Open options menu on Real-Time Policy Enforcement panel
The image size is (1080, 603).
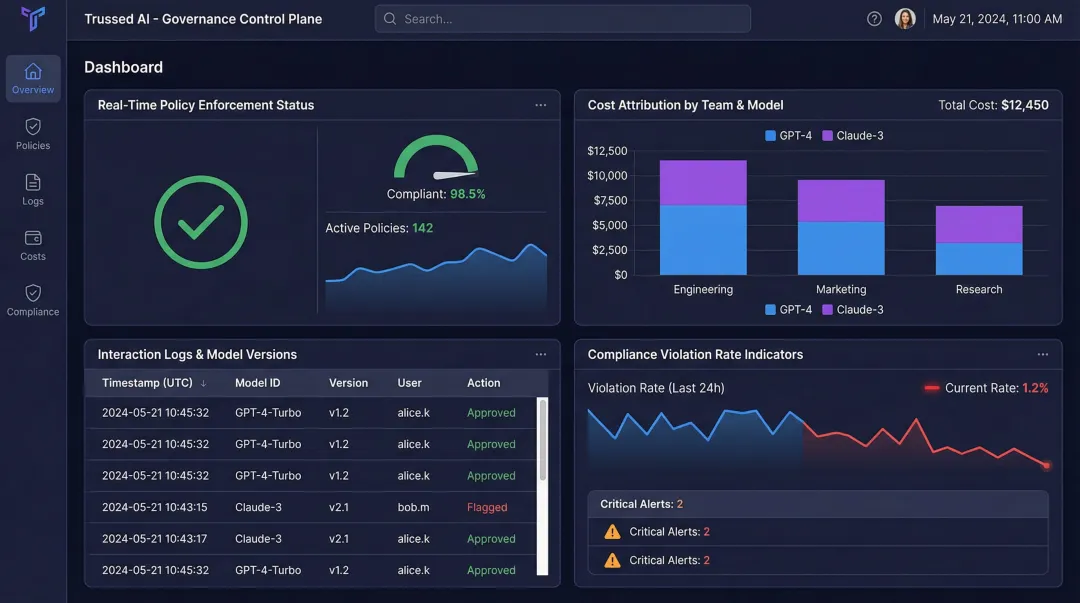[541, 105]
